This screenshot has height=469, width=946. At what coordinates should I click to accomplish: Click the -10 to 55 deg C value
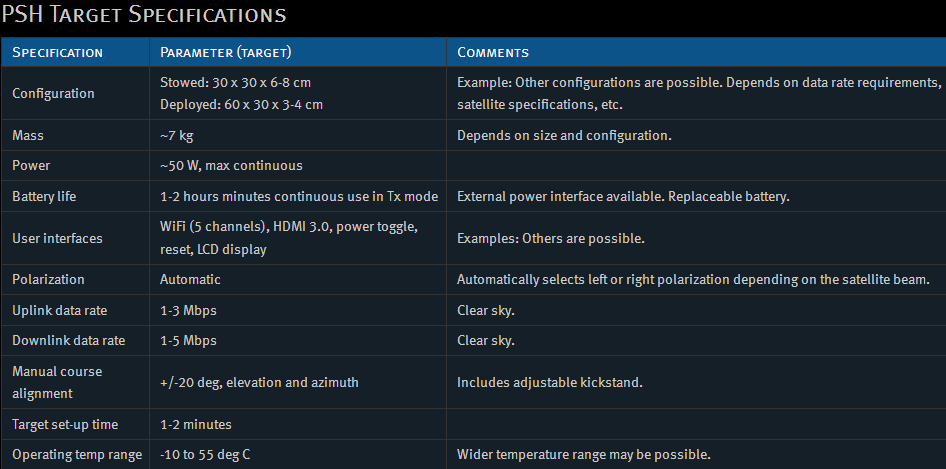205,455
